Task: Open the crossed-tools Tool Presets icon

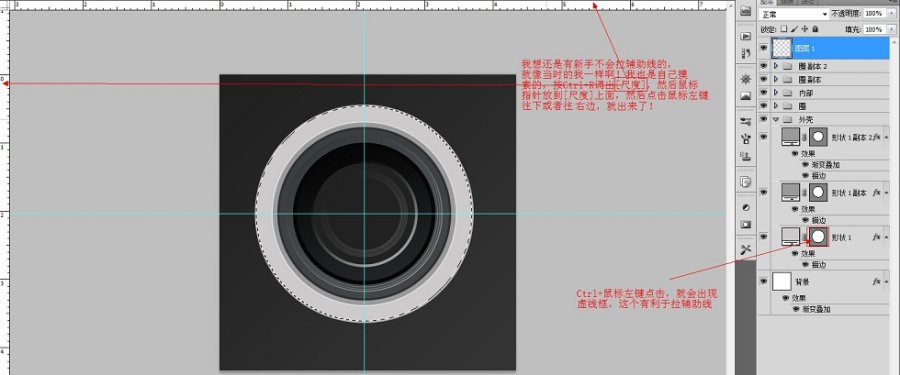Action: (746, 249)
